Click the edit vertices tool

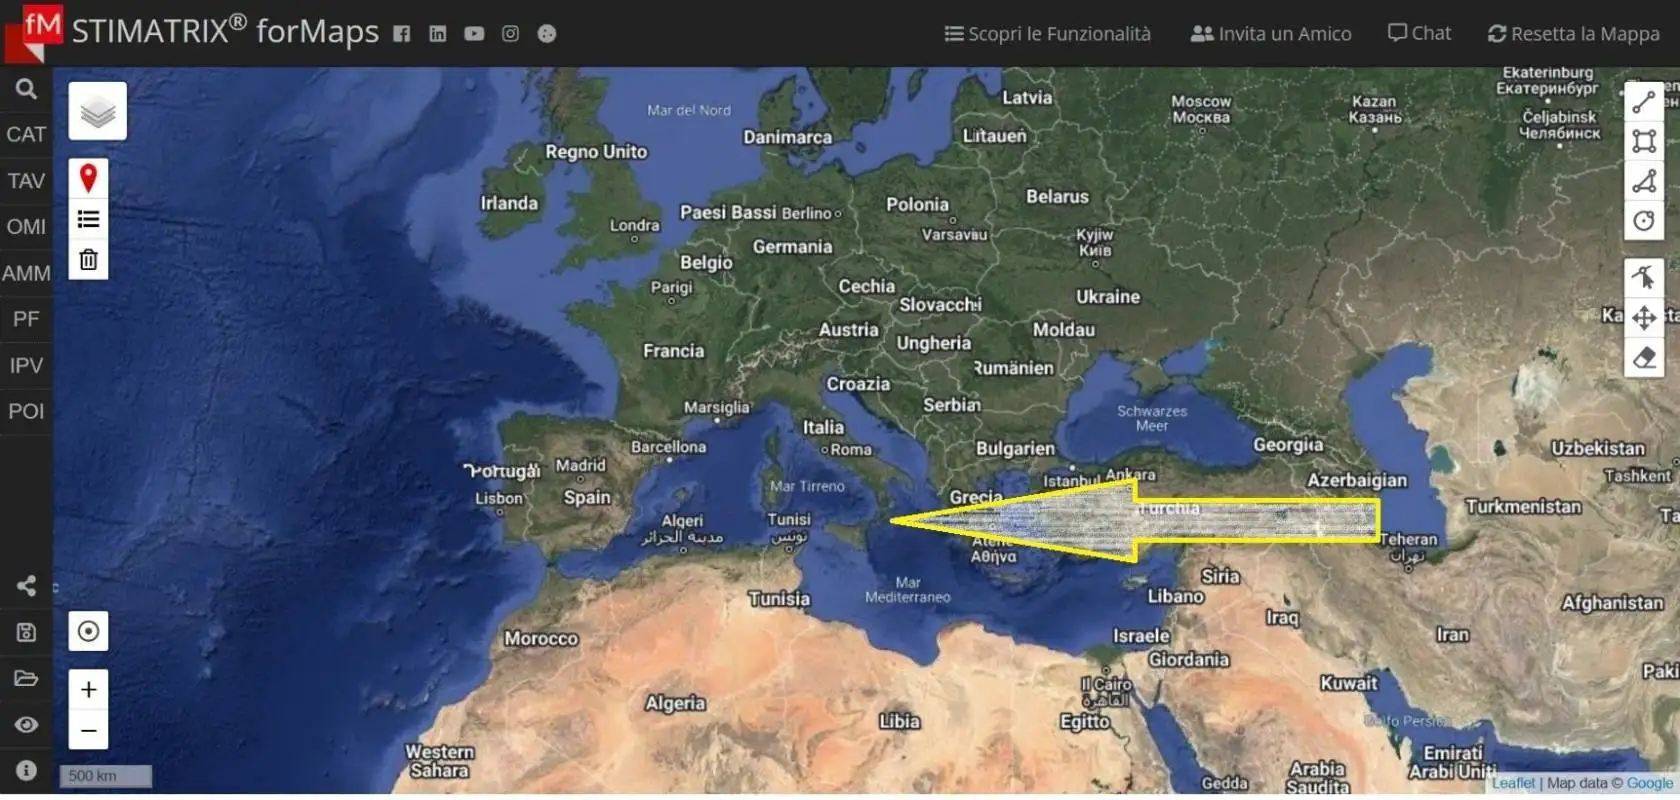1644,277
